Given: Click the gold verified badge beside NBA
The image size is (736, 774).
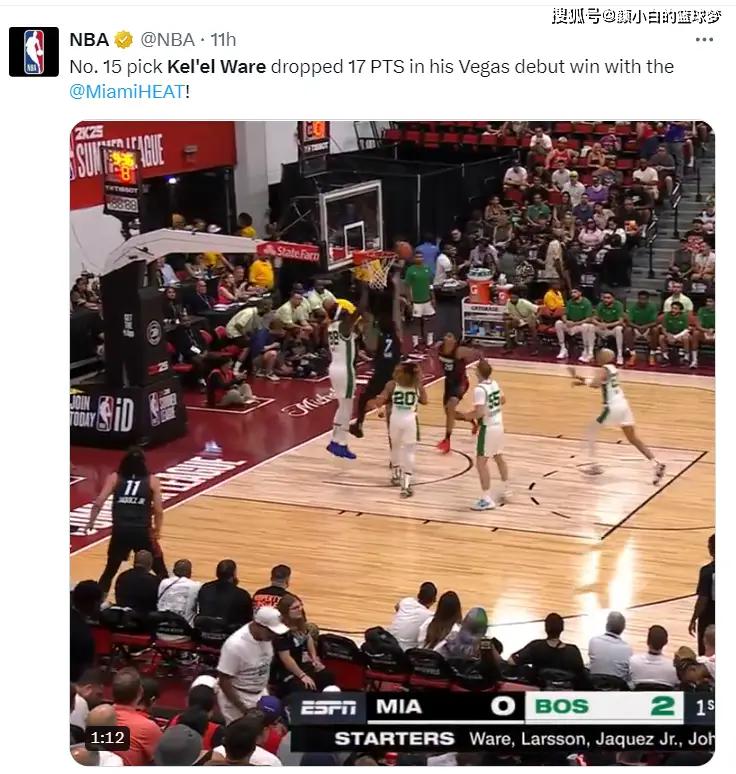Looking at the screenshot, I should (x=123, y=39).
